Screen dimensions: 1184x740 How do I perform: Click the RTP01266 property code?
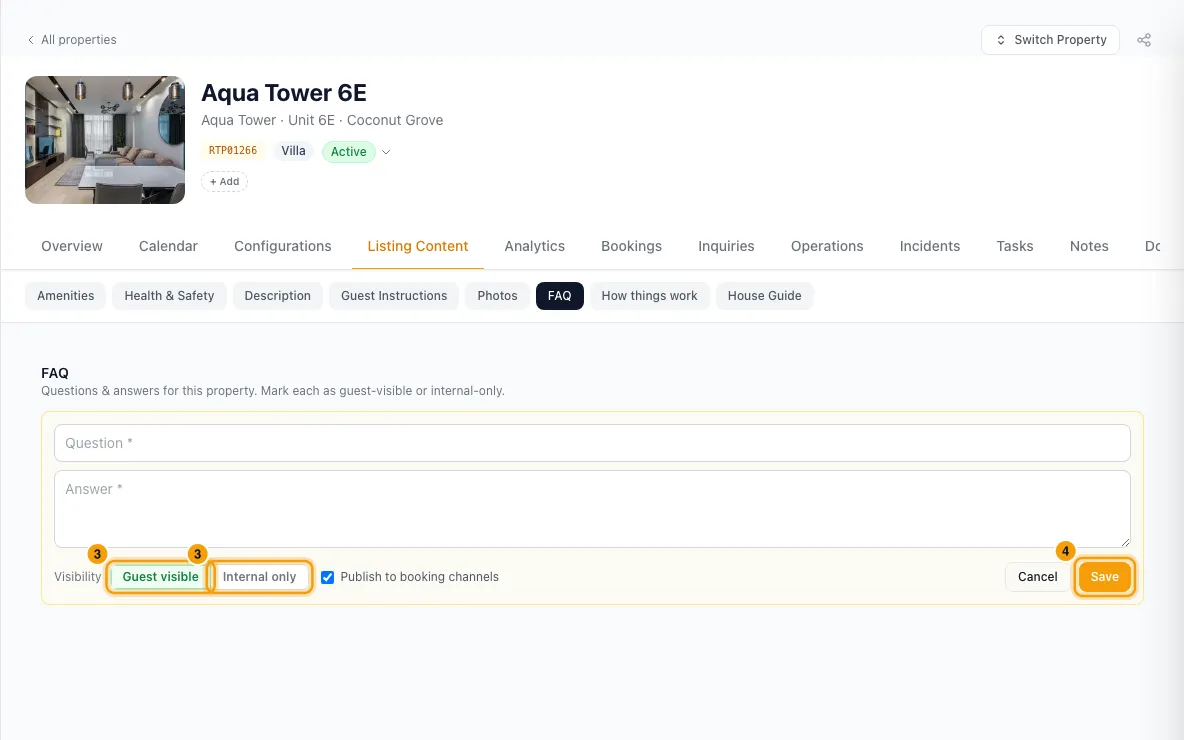233,150
